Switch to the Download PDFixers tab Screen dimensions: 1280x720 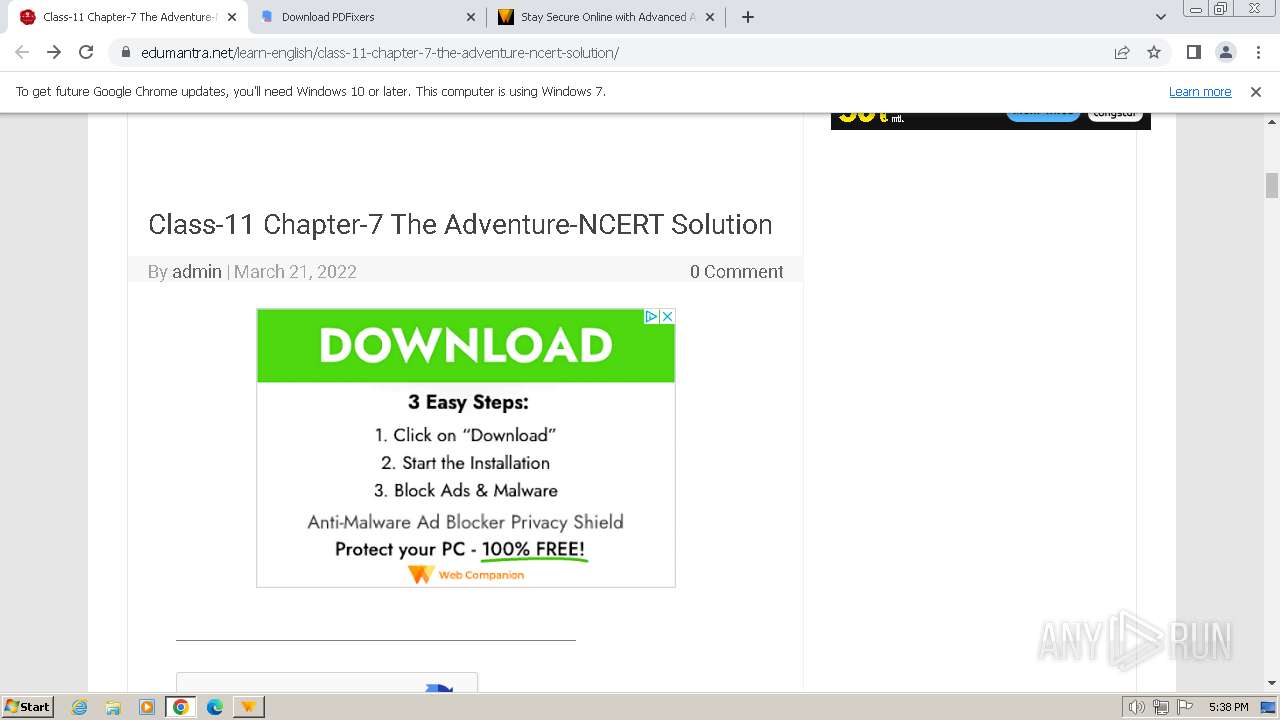point(368,17)
